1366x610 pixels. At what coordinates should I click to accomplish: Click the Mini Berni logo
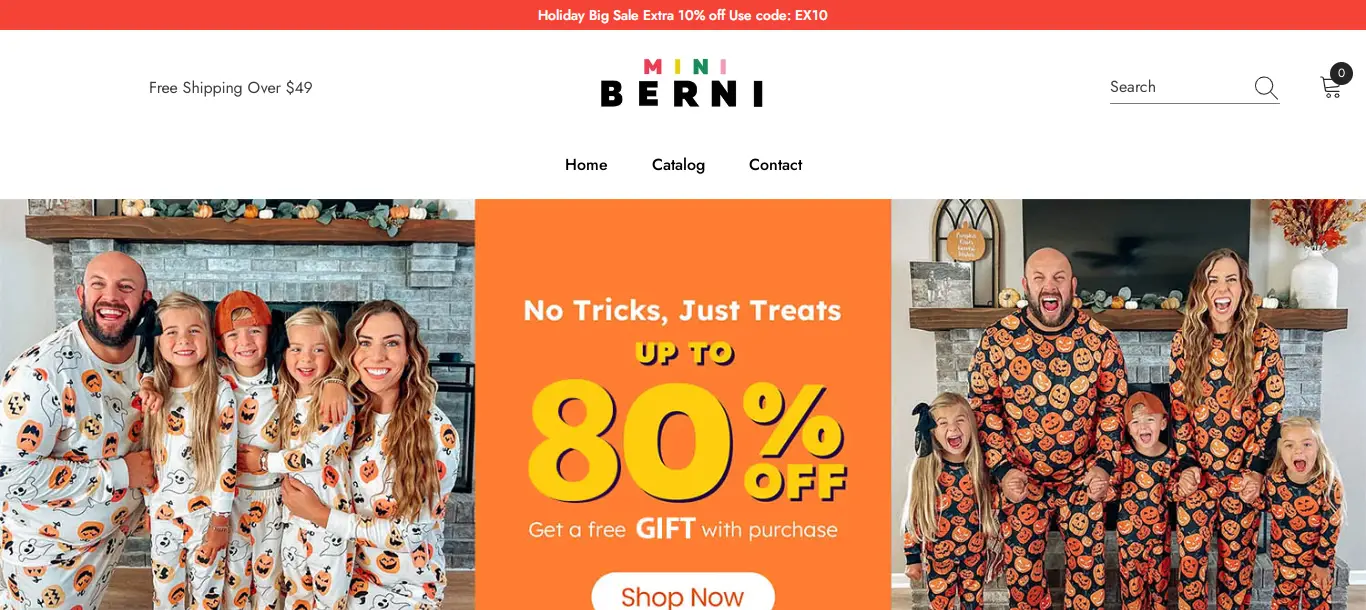pos(682,83)
